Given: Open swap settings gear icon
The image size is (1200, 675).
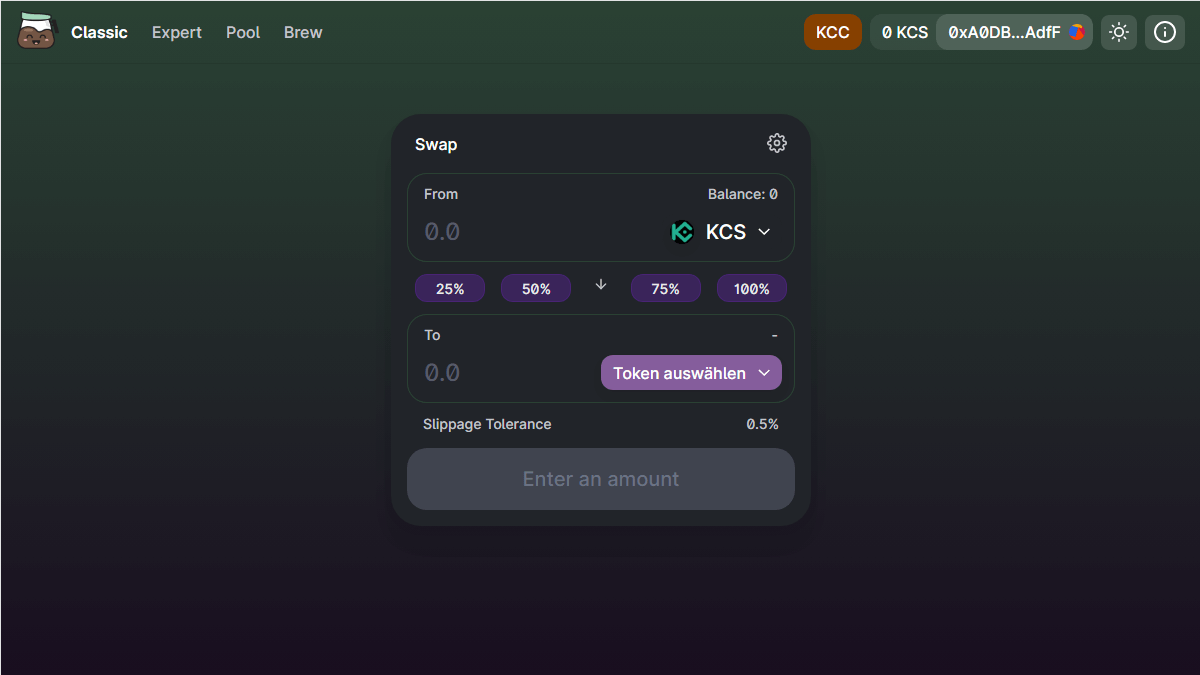Looking at the screenshot, I should (777, 144).
